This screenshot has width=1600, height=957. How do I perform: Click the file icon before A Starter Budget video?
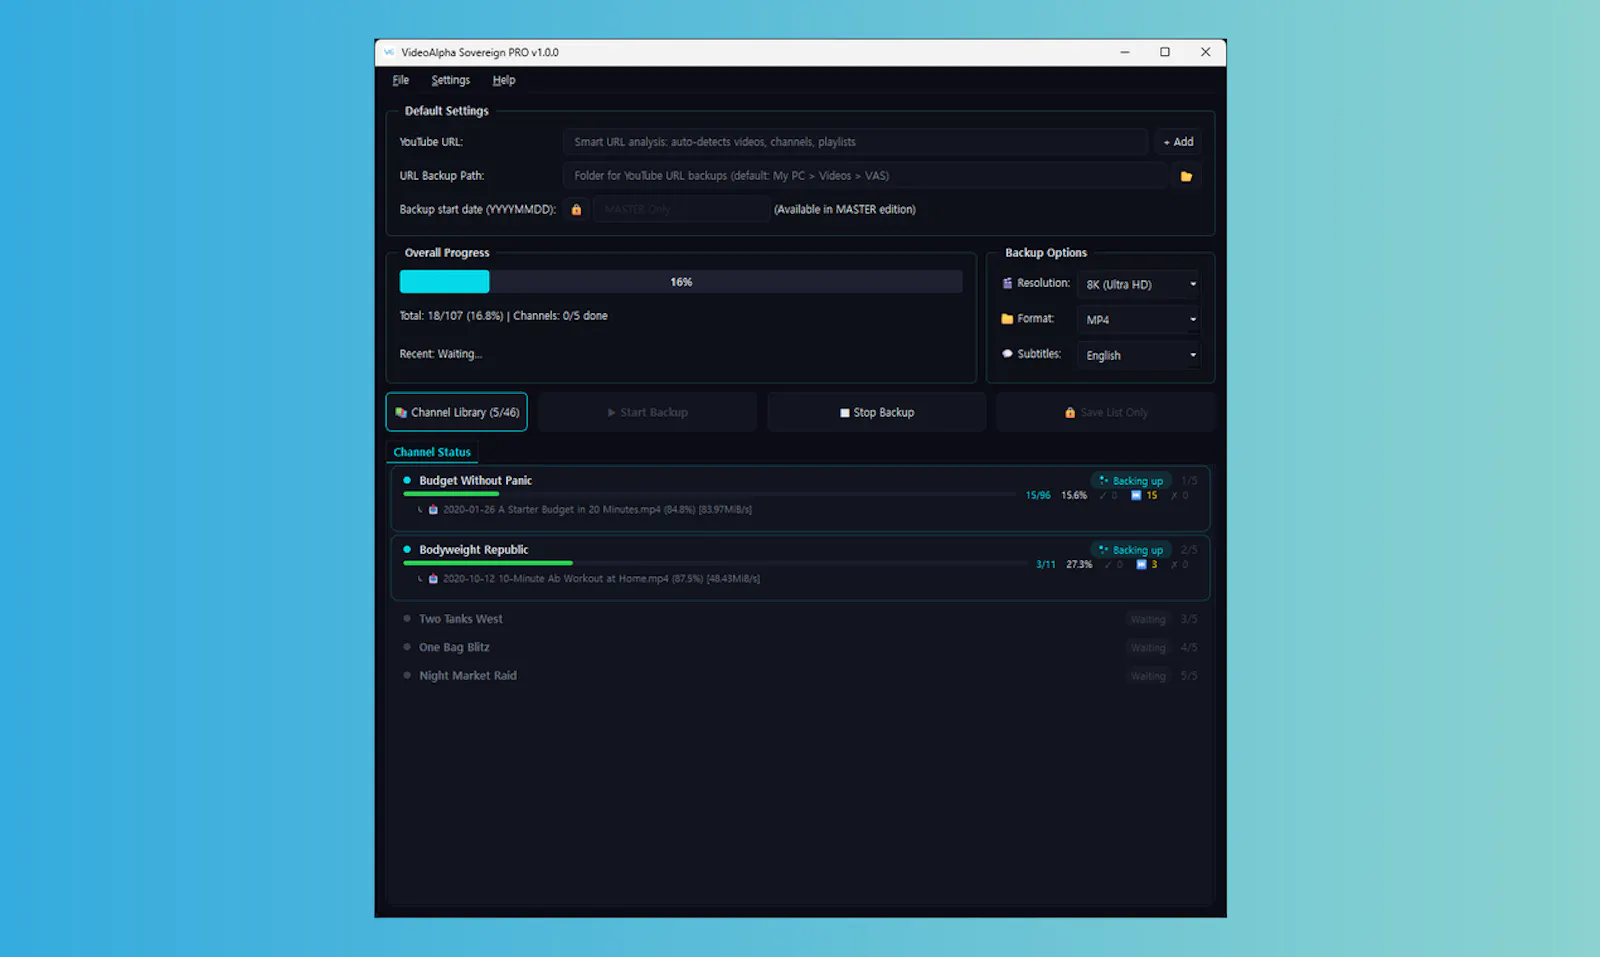pos(433,510)
